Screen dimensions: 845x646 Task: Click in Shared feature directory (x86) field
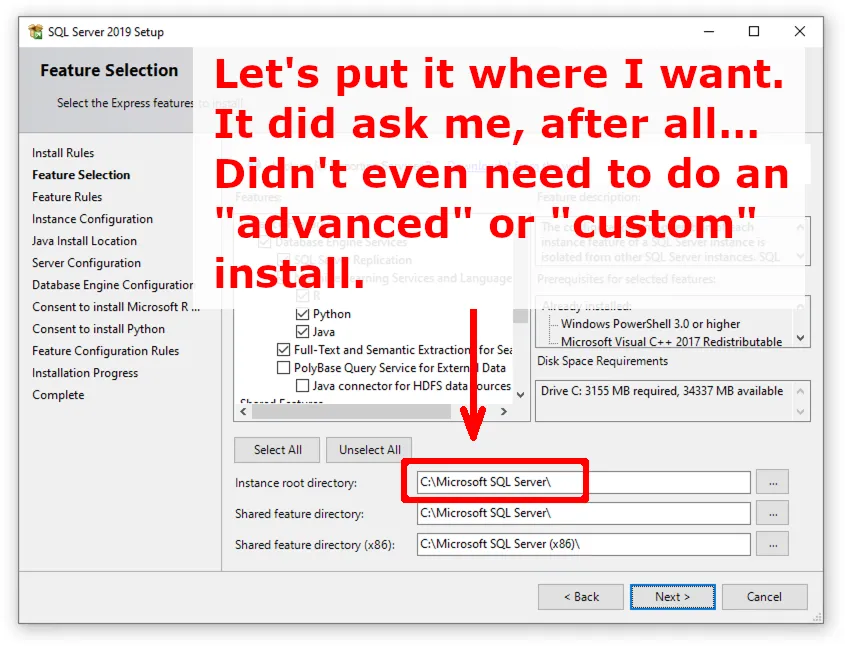click(584, 544)
